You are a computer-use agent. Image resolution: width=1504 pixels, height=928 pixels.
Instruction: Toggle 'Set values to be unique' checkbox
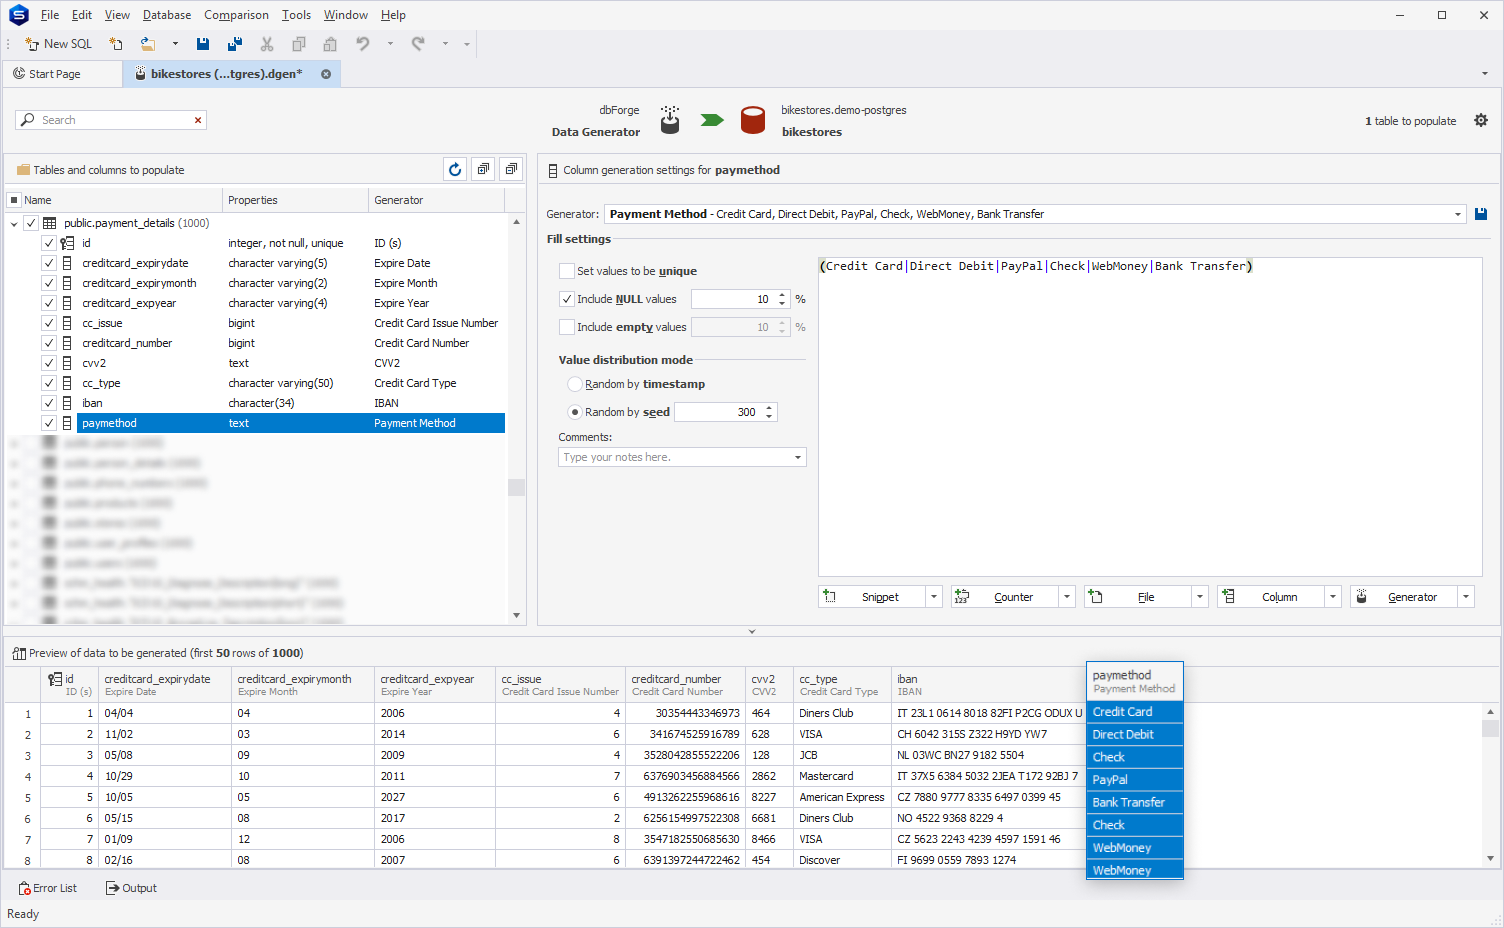point(567,271)
